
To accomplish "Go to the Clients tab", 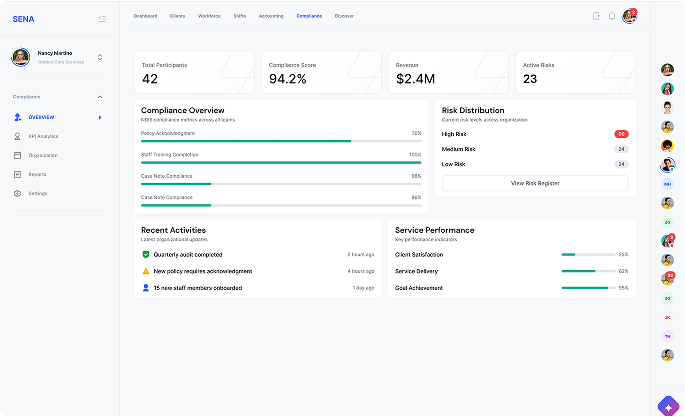I will click(x=177, y=16).
